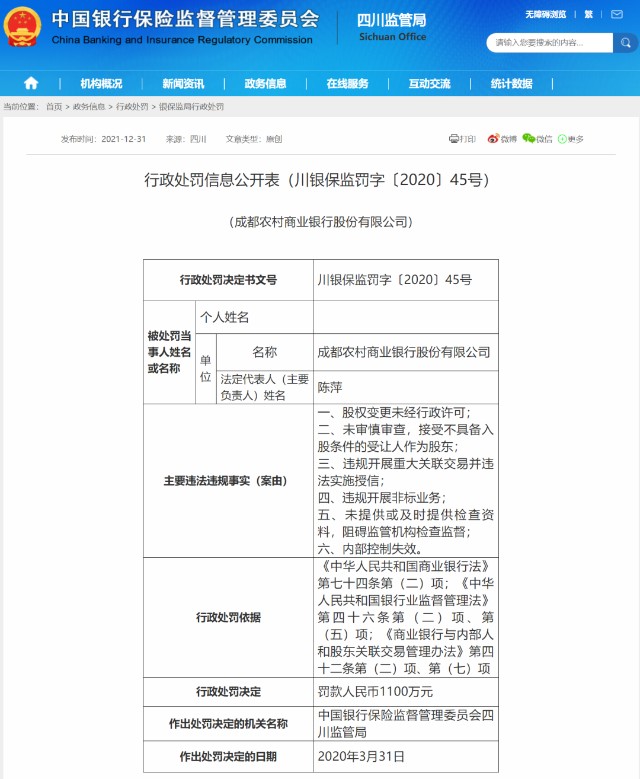This screenshot has height=779, width=640.
Task: Click label 行政处罚决定书文号
Action: 228,280
